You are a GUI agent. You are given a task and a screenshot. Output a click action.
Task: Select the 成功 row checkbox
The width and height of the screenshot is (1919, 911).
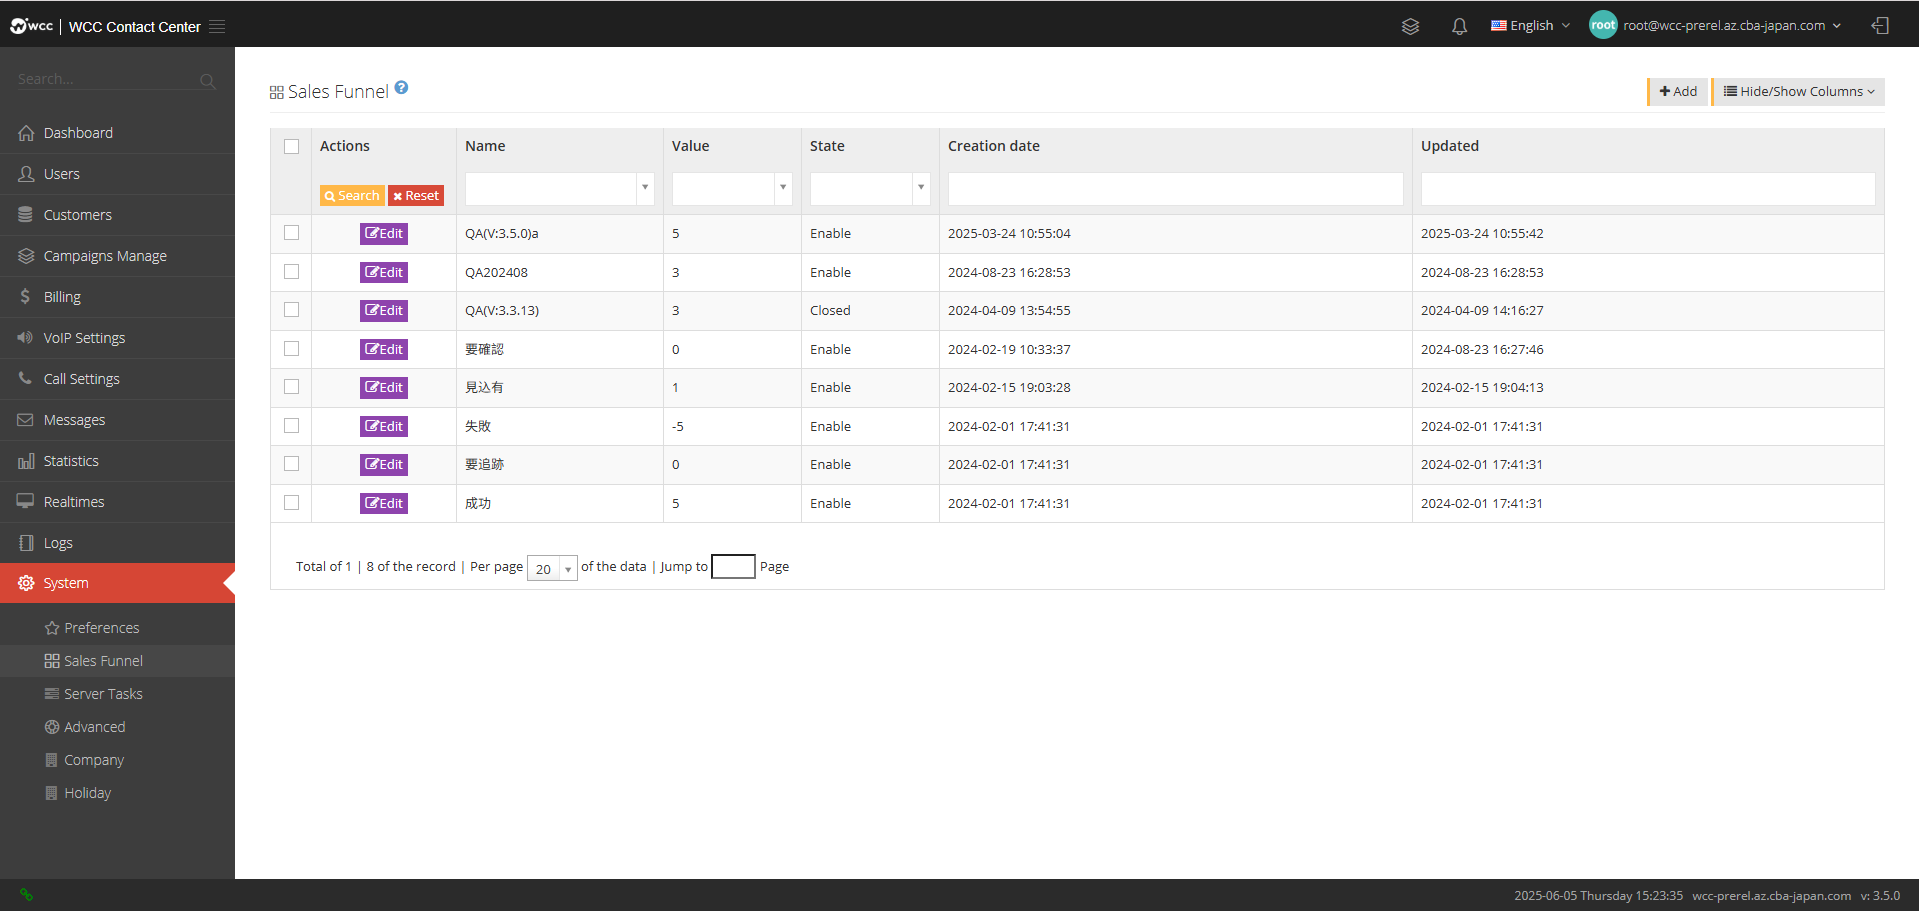coord(291,502)
